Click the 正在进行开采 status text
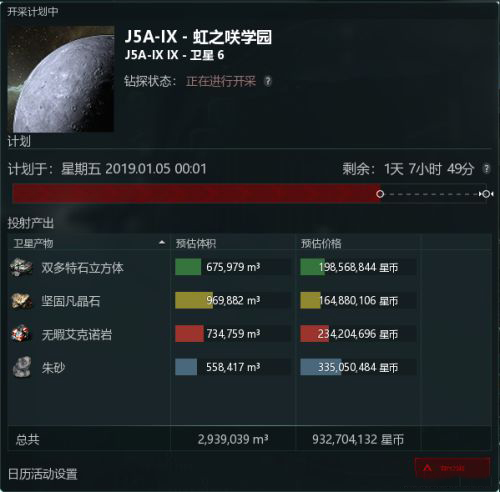The width and height of the screenshot is (500, 492). tap(221, 81)
